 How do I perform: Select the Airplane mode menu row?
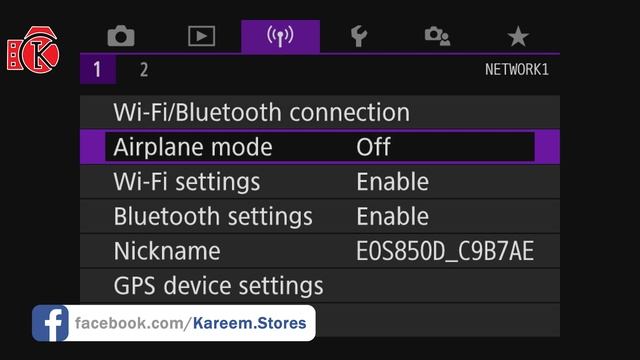[320, 147]
